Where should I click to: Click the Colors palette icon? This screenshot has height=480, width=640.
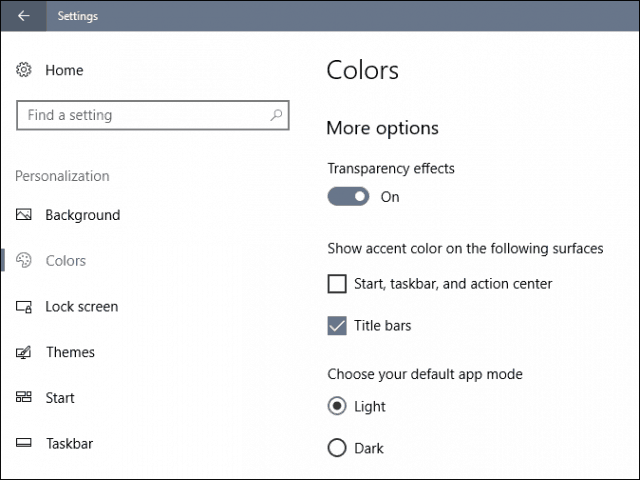pyautogui.click(x=24, y=260)
